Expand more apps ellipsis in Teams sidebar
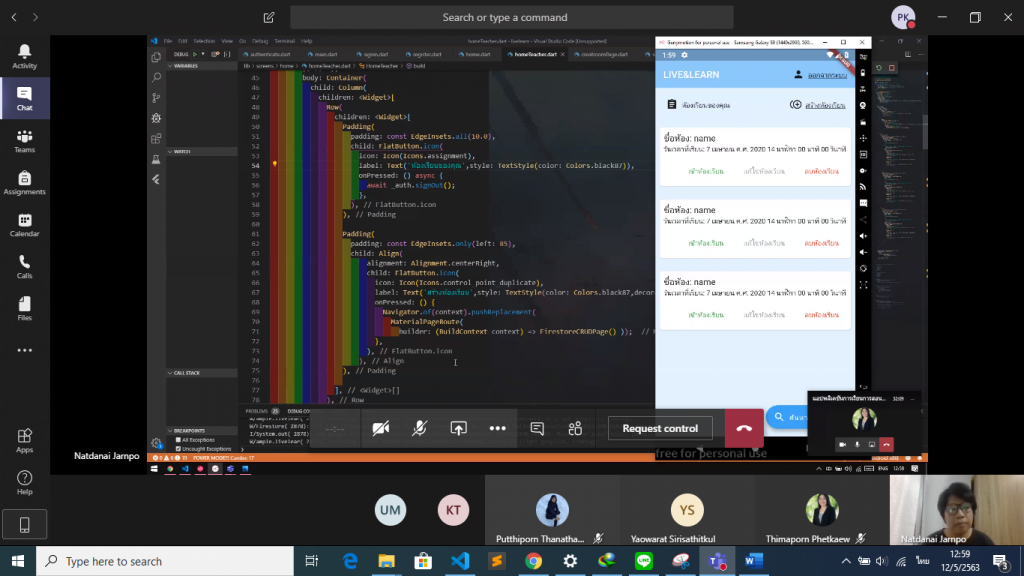 [24, 350]
